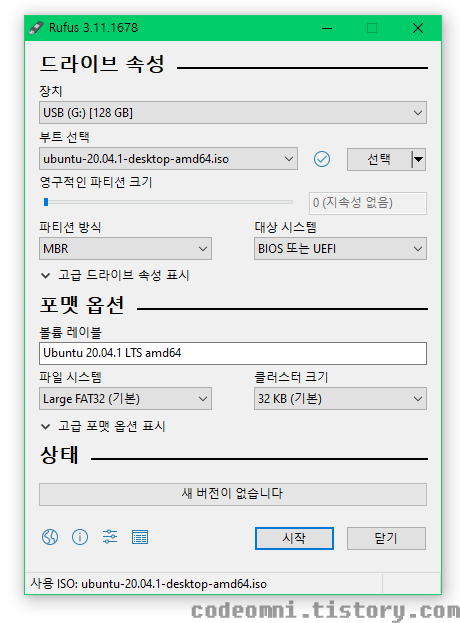Open the arrow next to 선택 button
The width and height of the screenshot is (460, 623).
(418, 160)
